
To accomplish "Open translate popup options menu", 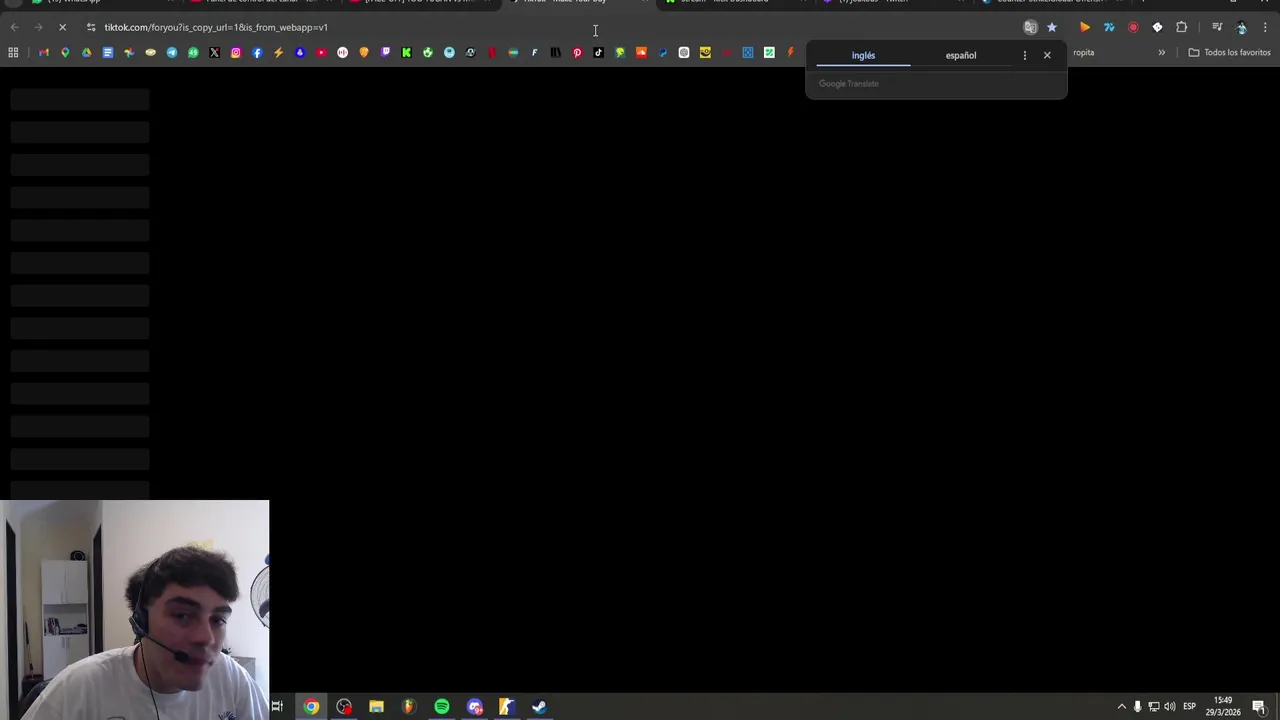I will [x=1024, y=55].
